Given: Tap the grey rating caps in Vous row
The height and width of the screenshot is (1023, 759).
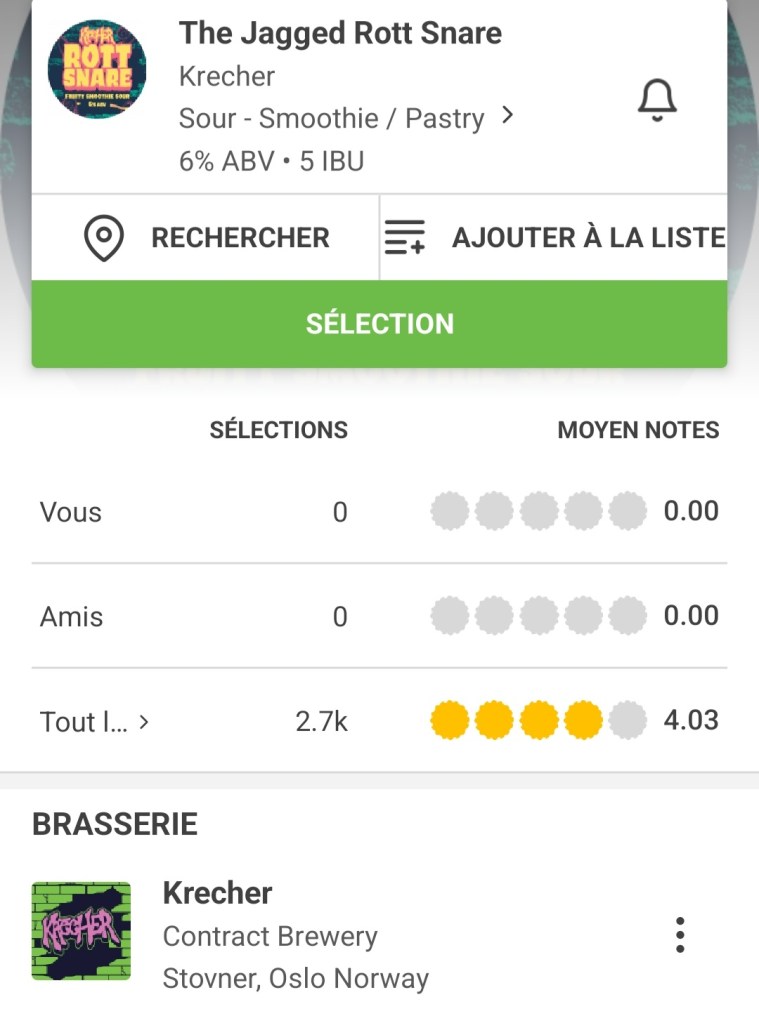Looking at the screenshot, I should pos(538,512).
